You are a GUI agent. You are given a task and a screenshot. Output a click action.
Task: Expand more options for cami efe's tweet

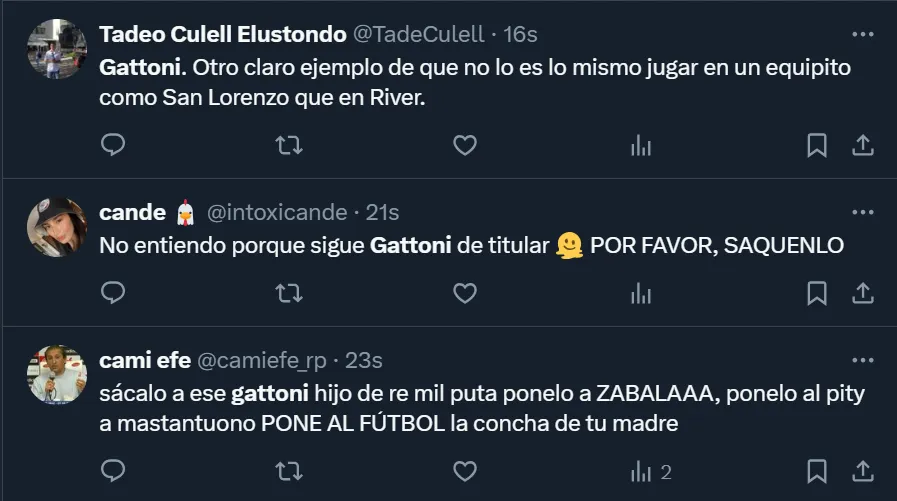point(862,359)
